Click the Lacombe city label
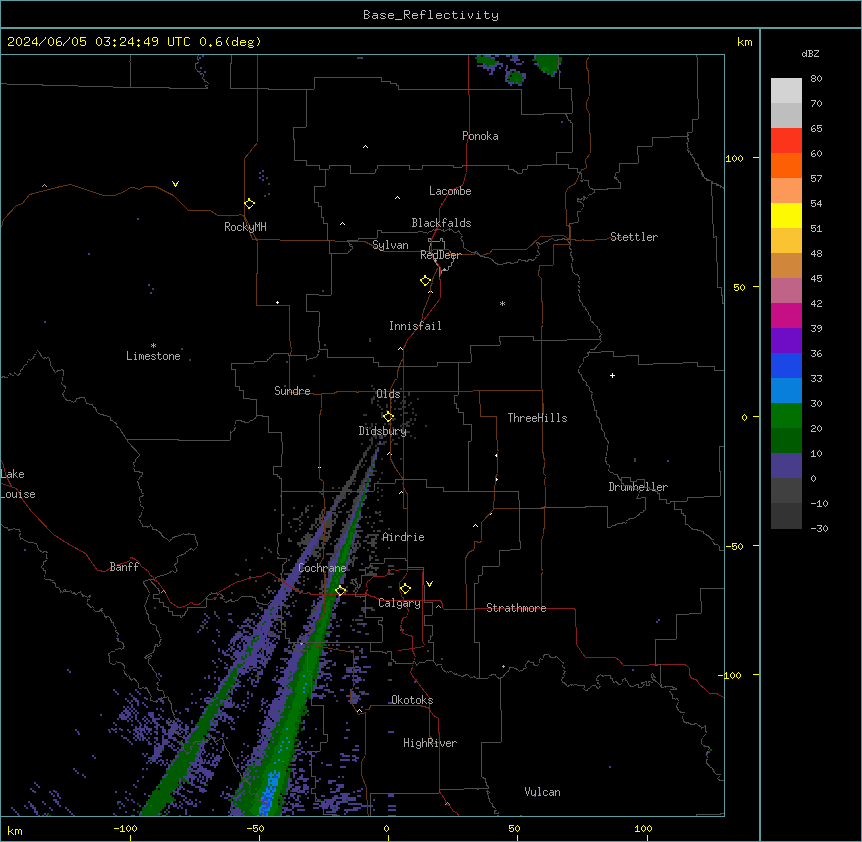The width and height of the screenshot is (862, 842). 450,191
